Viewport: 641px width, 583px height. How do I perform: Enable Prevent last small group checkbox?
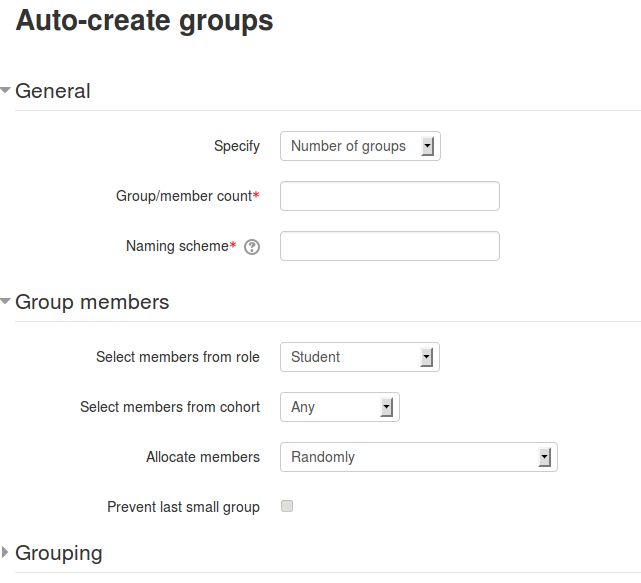point(287,506)
